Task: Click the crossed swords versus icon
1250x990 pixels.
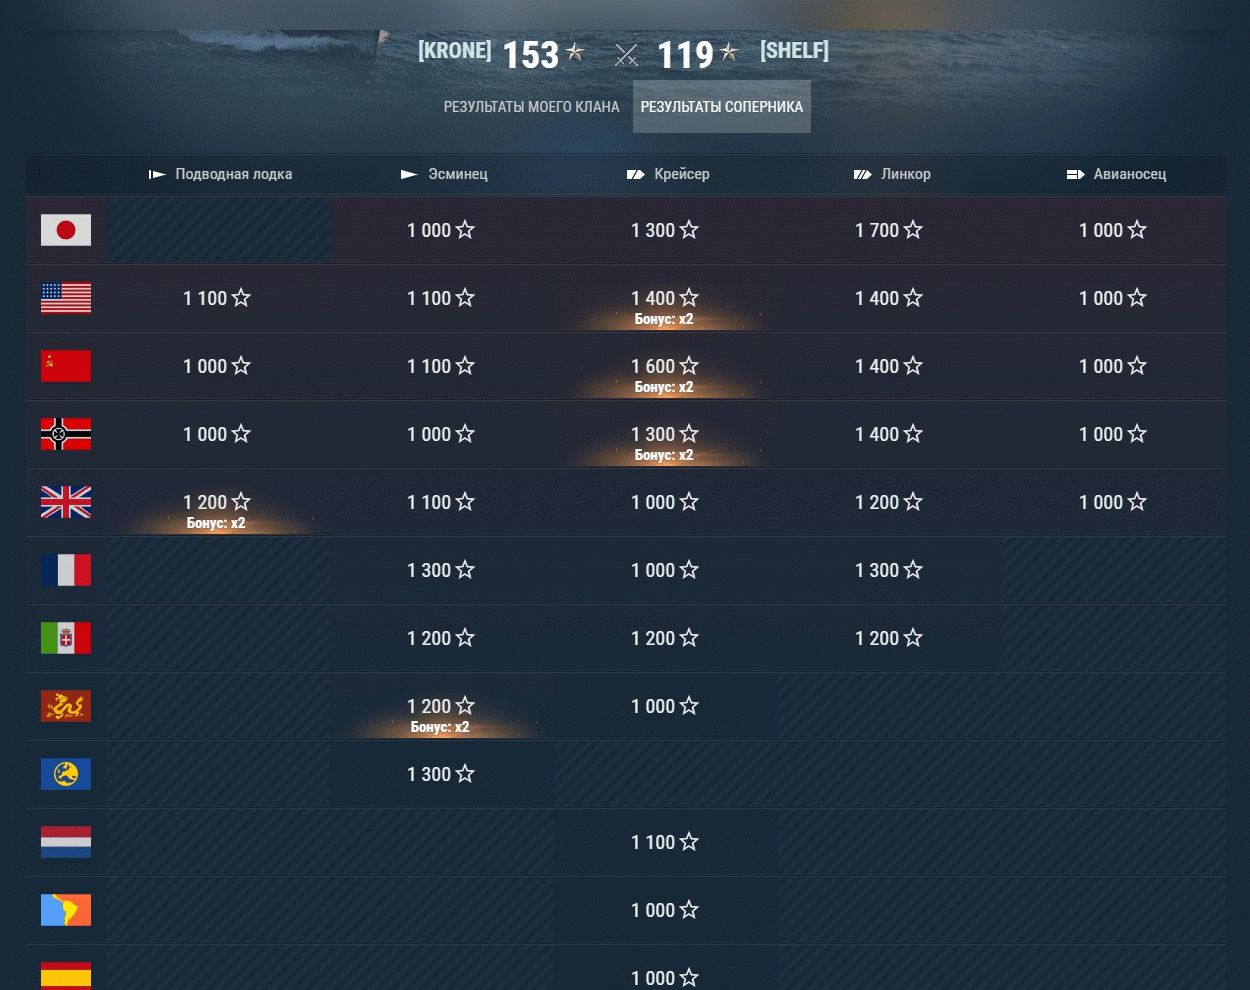Action: tap(626, 55)
